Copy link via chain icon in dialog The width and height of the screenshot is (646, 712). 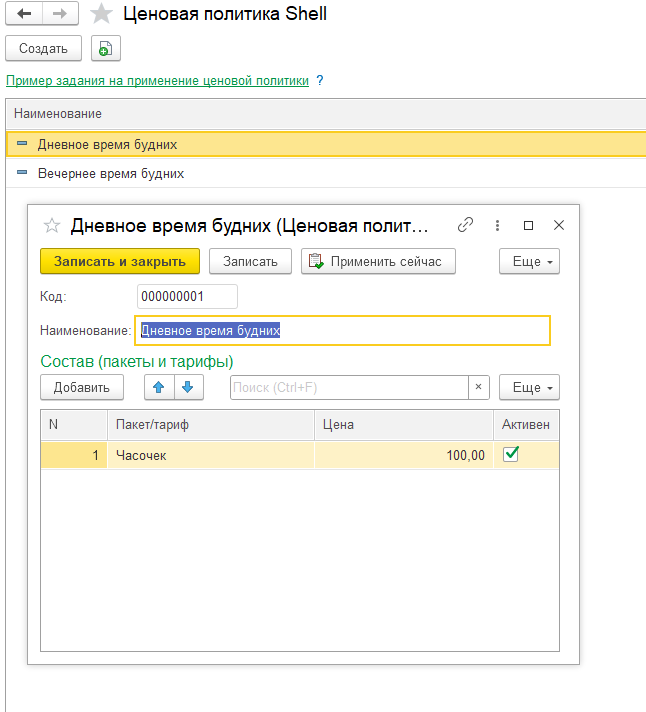click(x=465, y=225)
